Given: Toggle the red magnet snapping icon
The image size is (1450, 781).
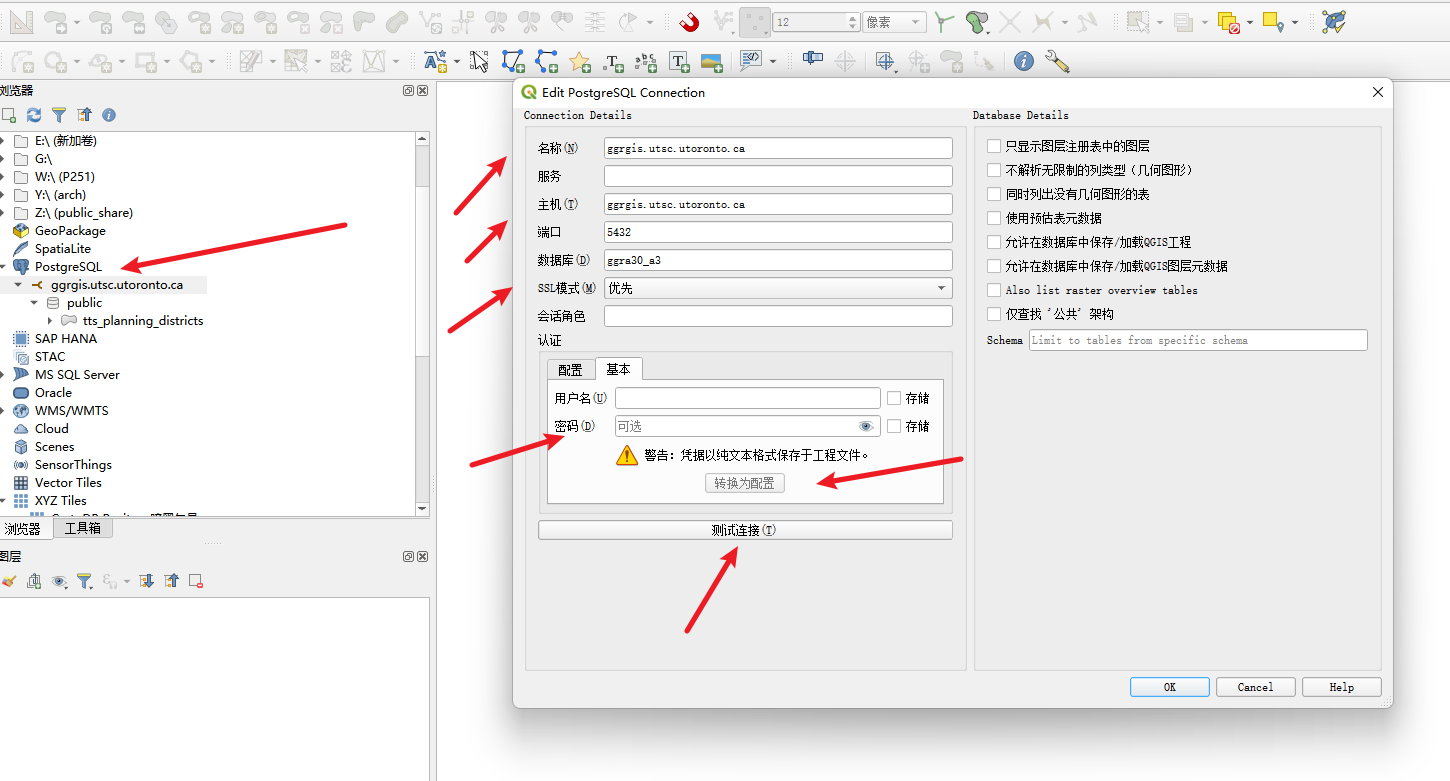Looking at the screenshot, I should (x=689, y=21).
